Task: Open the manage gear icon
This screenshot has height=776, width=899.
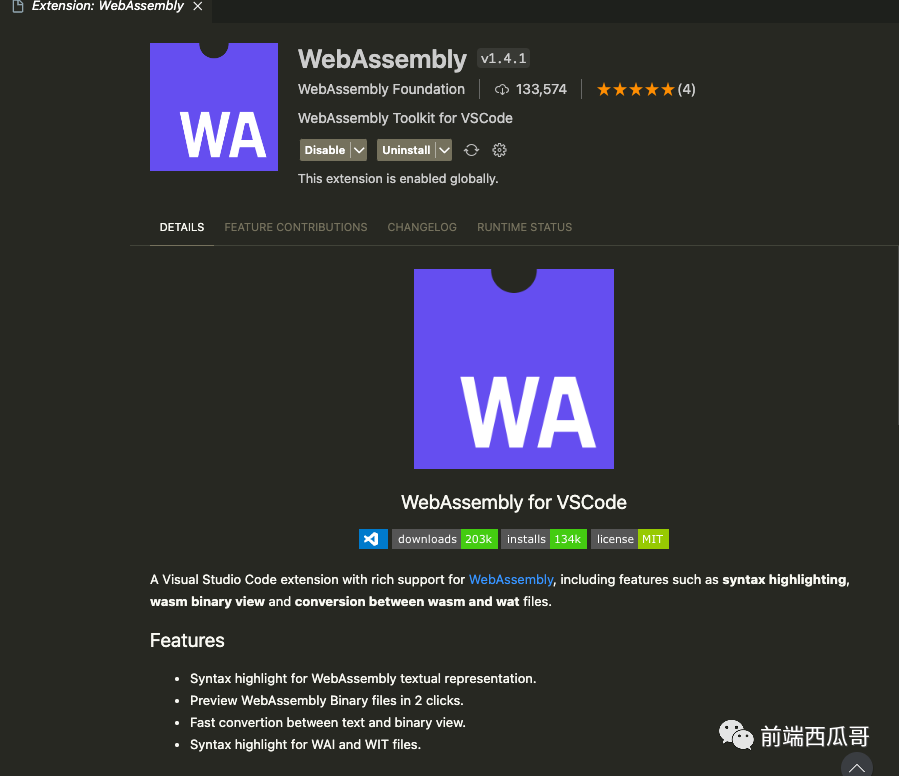Action: pyautogui.click(x=499, y=150)
